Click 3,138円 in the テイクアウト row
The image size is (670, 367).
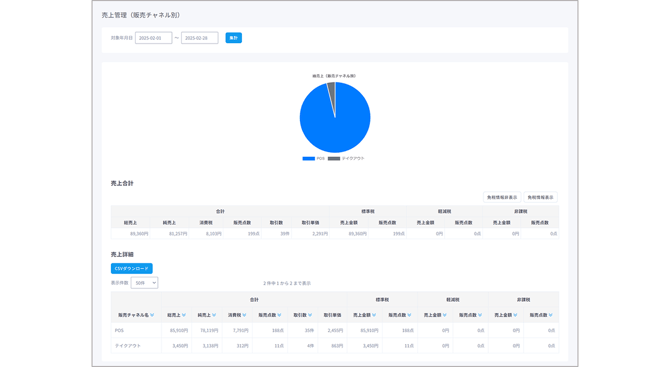[211, 346]
